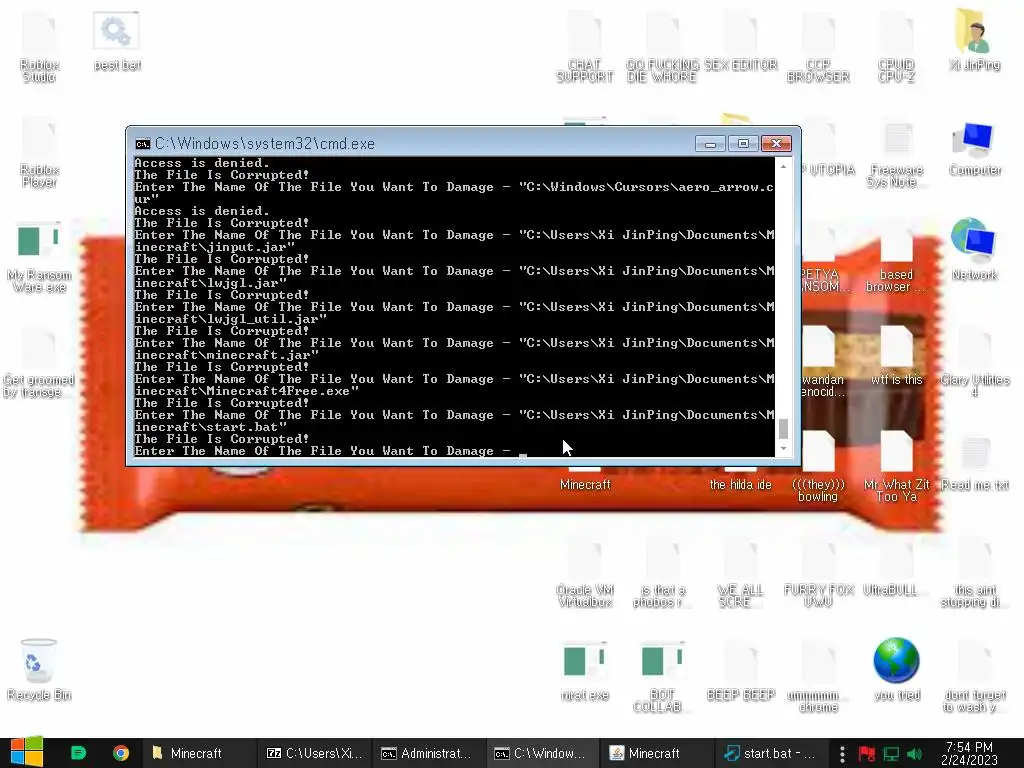This screenshot has height=768, width=1024.
Task: Launch the Oracle VM Virtualbox desktop icon
Action: click(x=584, y=573)
